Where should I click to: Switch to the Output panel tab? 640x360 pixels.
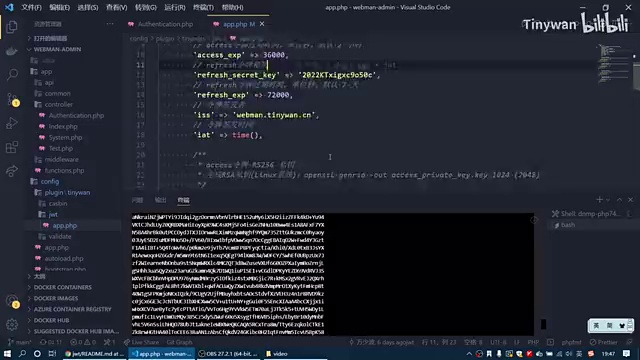coord(160,200)
